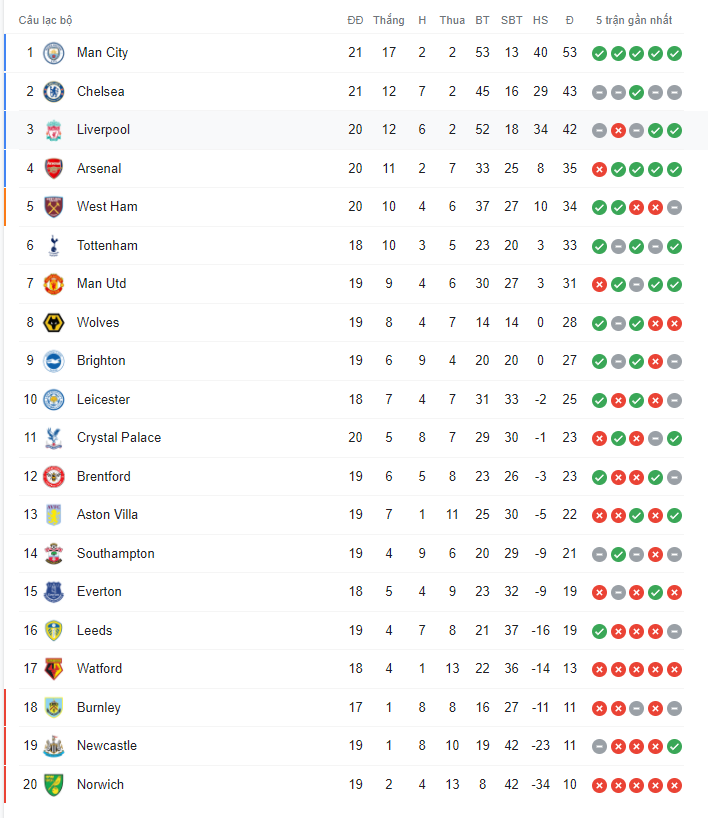Screen dimensions: 708x818
Task: Click the Wolves club crest
Action: click(x=54, y=322)
